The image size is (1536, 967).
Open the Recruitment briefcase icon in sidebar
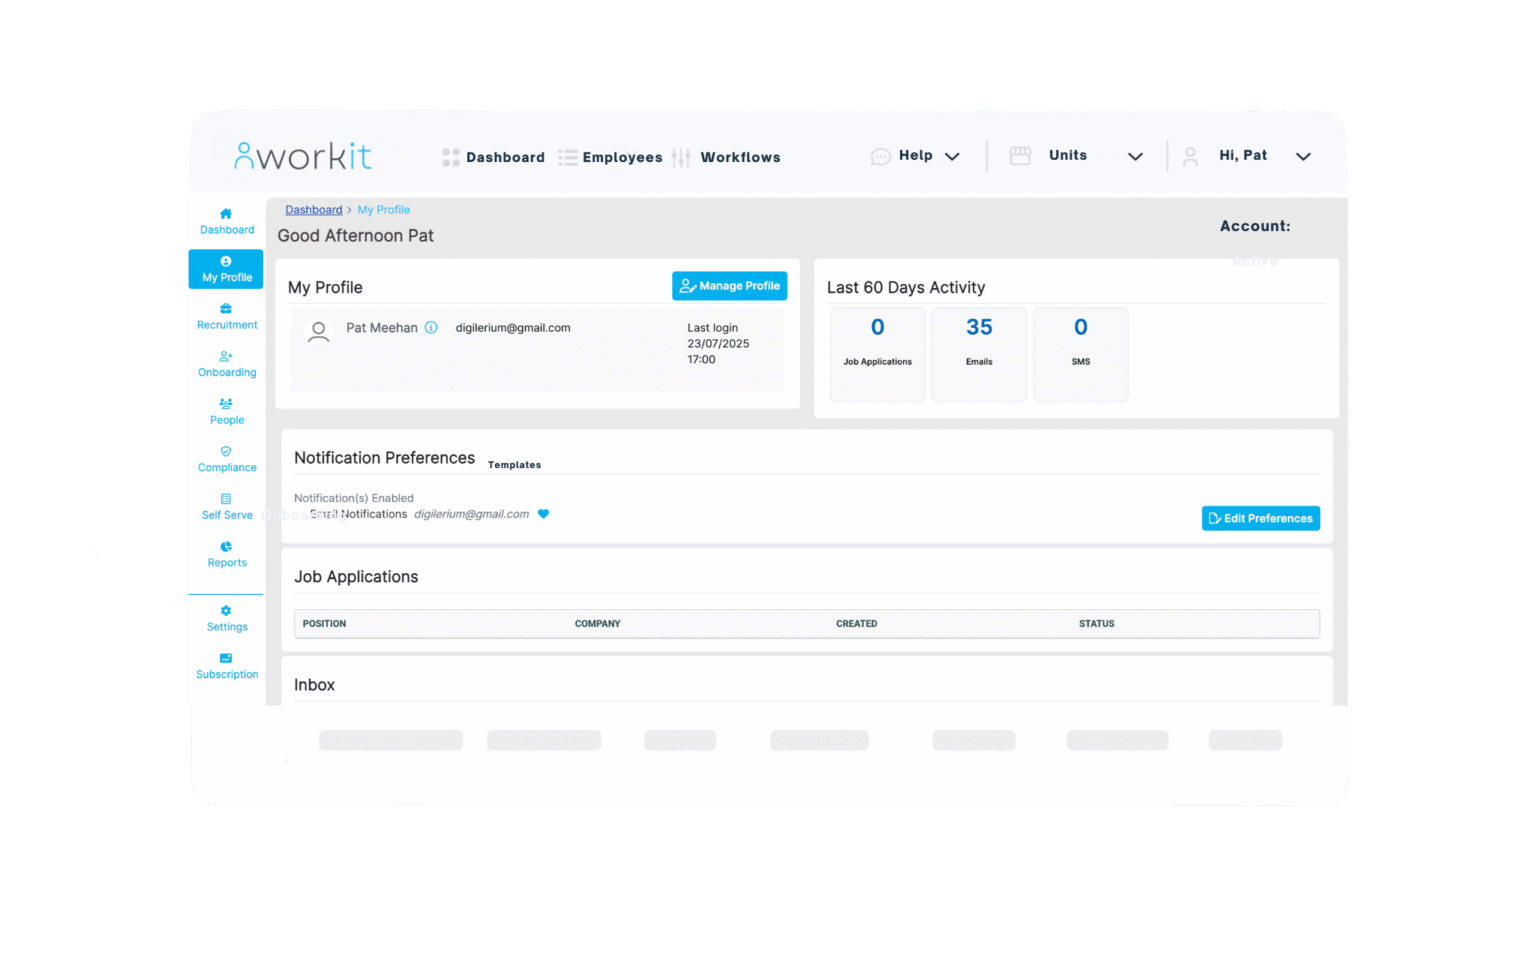[x=226, y=311]
